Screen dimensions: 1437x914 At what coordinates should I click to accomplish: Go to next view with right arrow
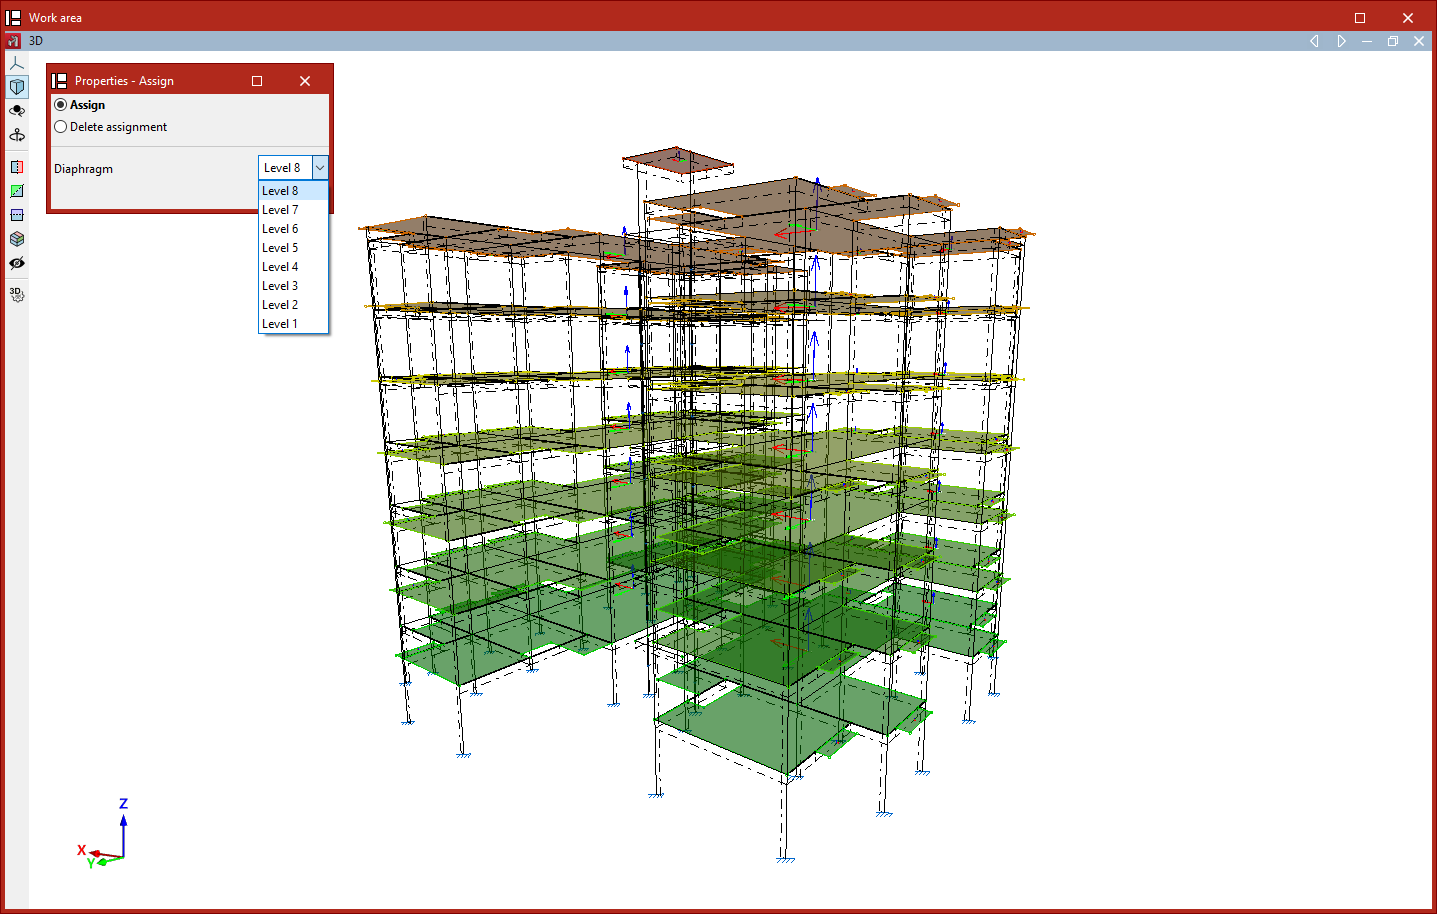pyautogui.click(x=1341, y=41)
